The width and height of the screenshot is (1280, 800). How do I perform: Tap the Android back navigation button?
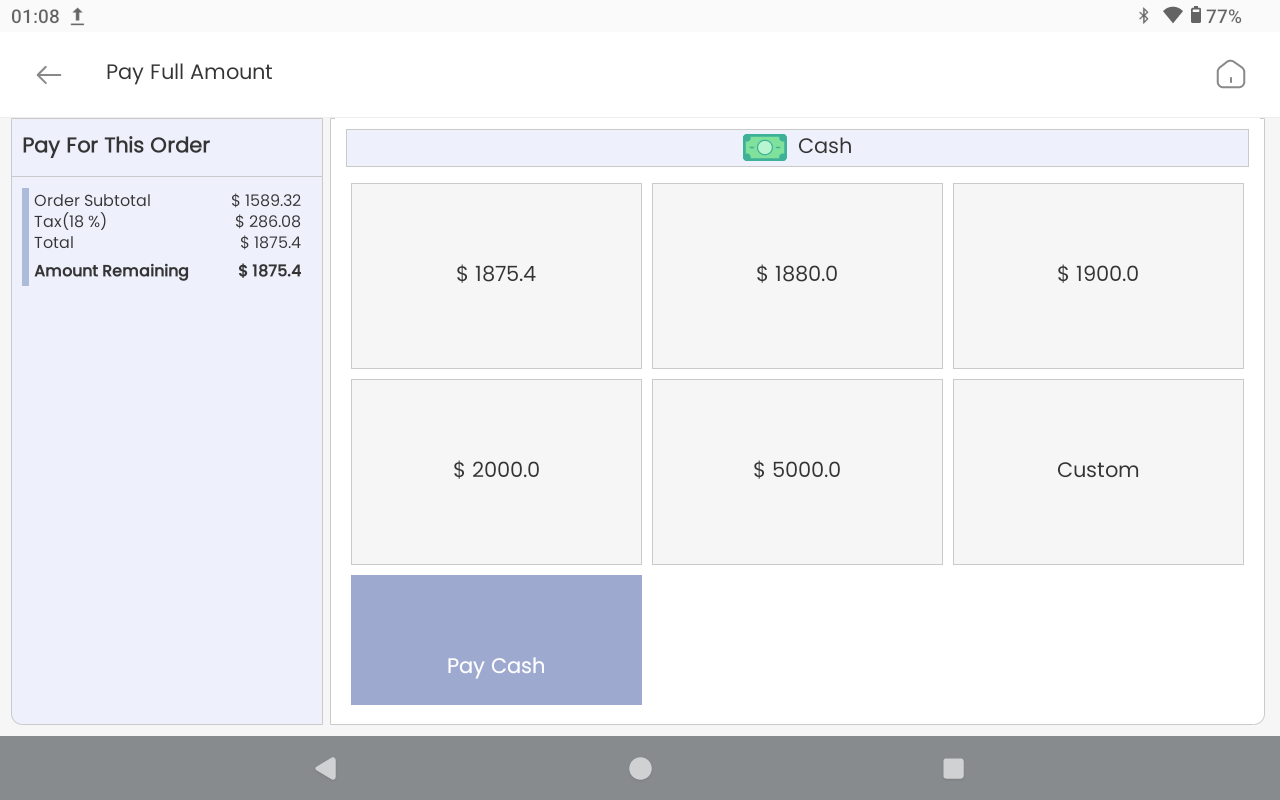coord(326,768)
